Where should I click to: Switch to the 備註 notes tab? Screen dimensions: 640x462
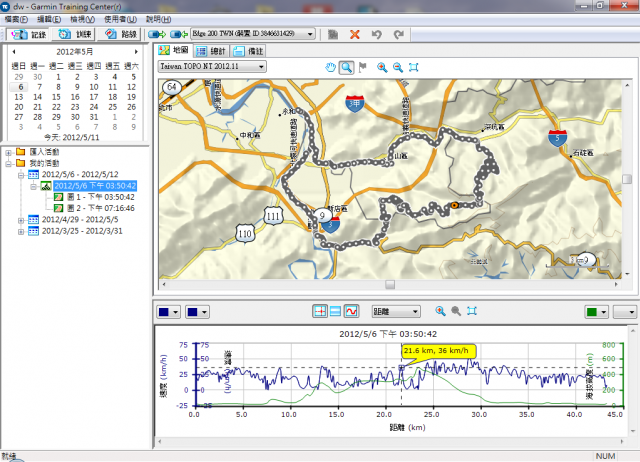click(x=249, y=51)
